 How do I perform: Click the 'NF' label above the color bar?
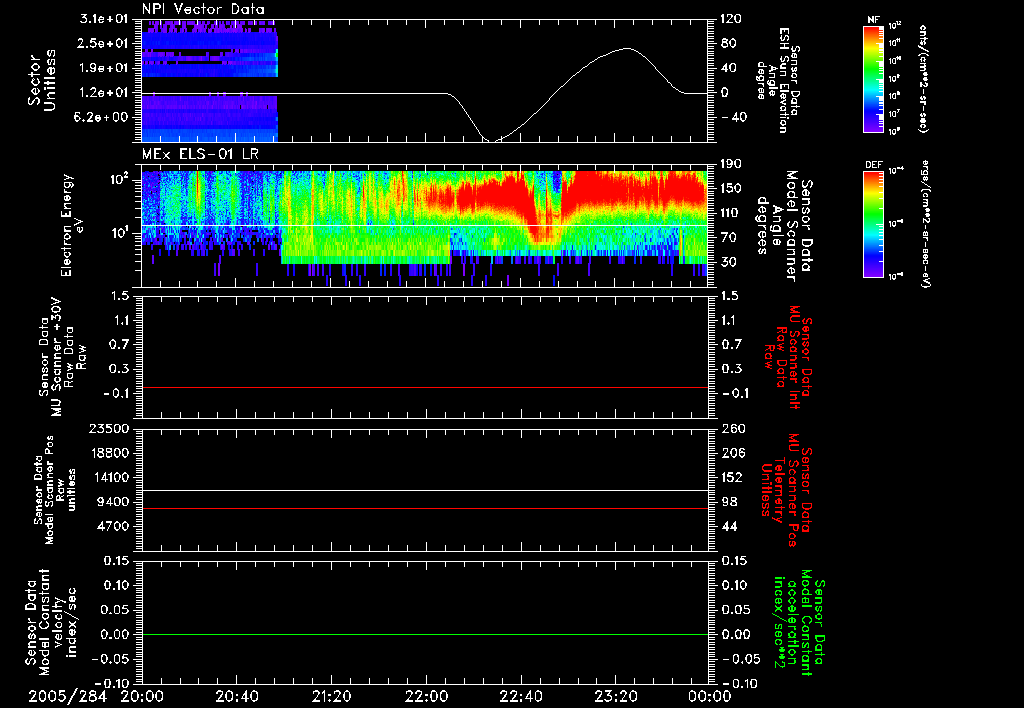tap(873, 20)
